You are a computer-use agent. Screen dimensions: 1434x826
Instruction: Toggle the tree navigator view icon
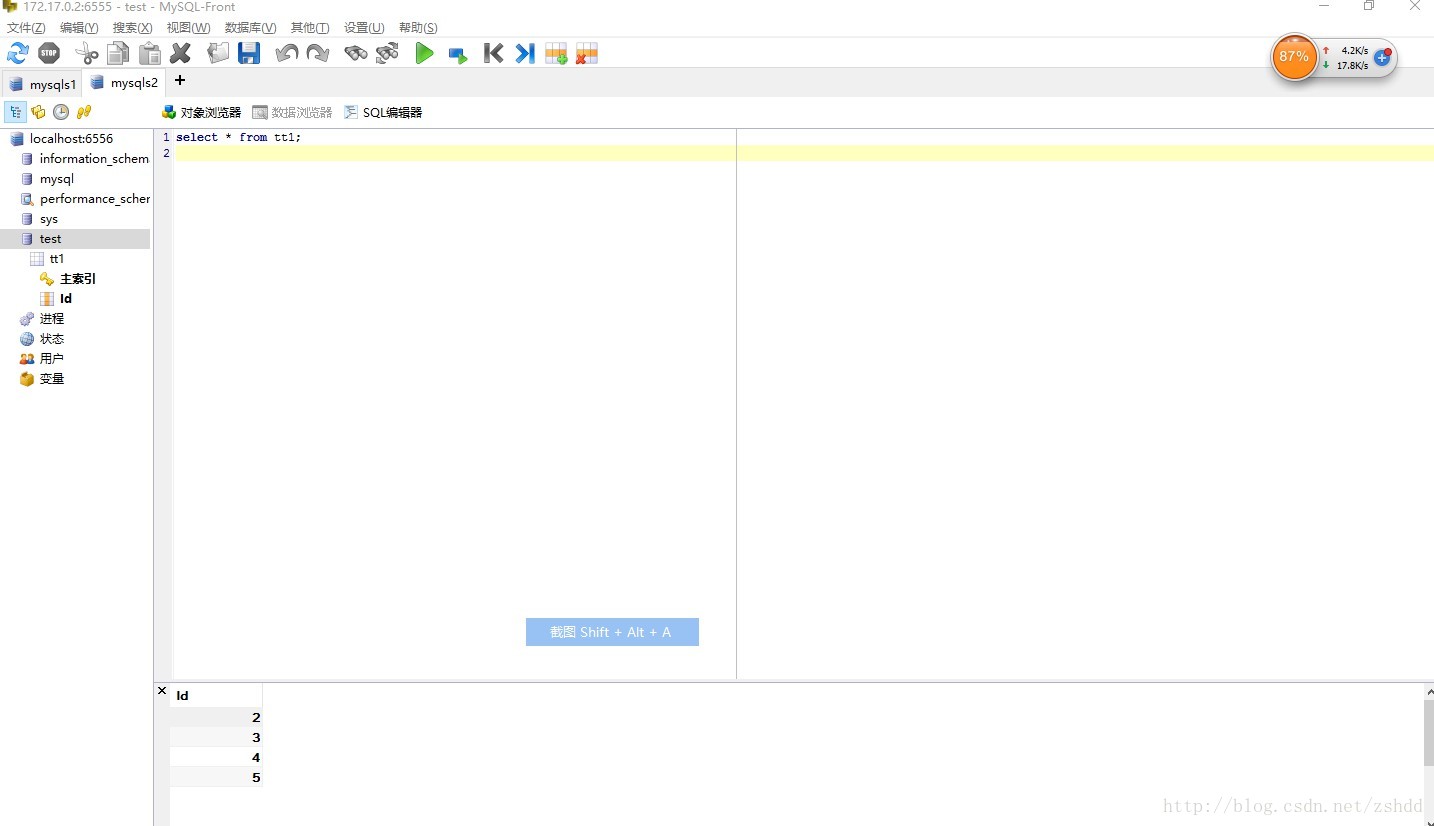(x=16, y=112)
